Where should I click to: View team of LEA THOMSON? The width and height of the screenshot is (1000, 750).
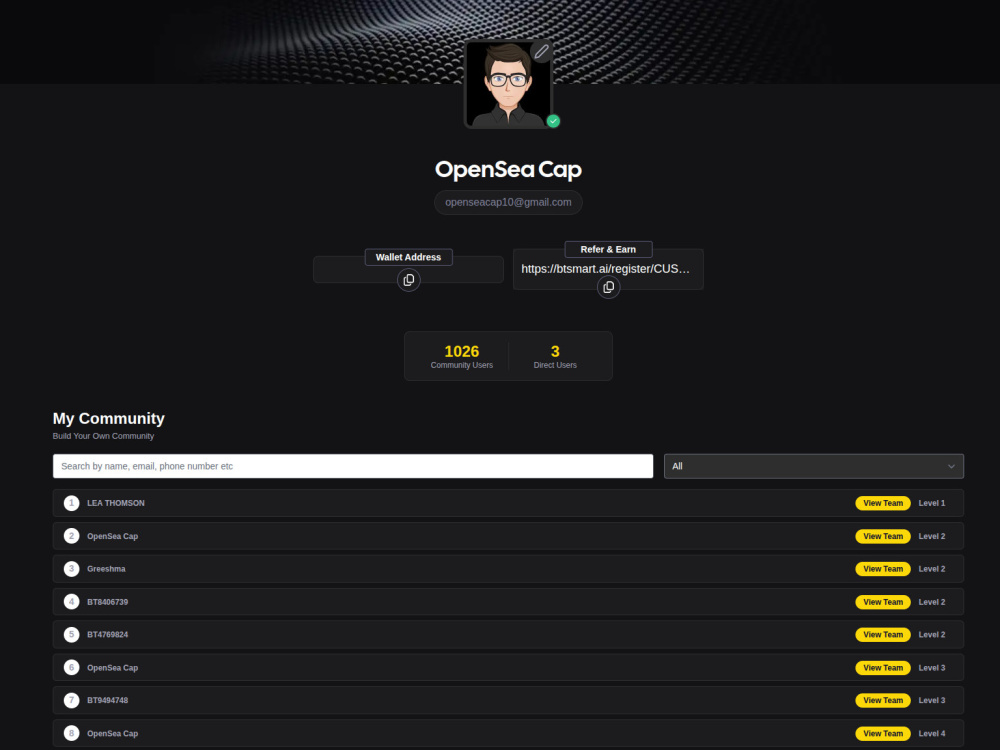pos(883,503)
